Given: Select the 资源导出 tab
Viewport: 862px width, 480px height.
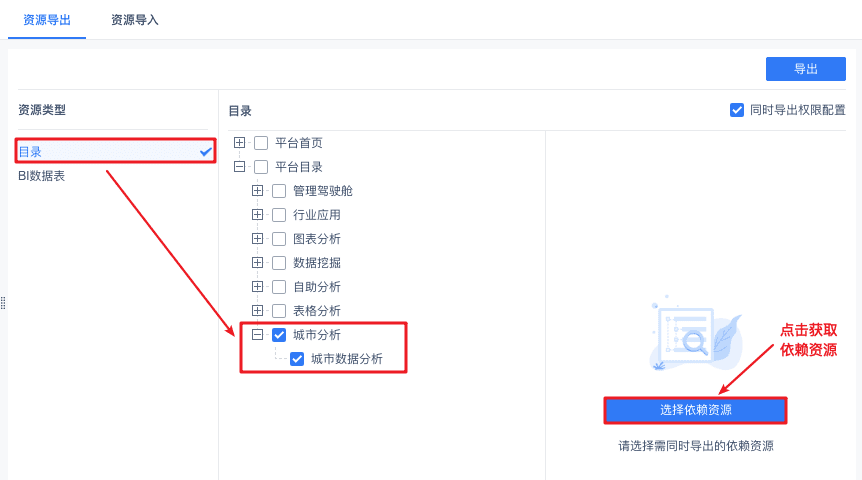Looking at the screenshot, I should click(47, 20).
